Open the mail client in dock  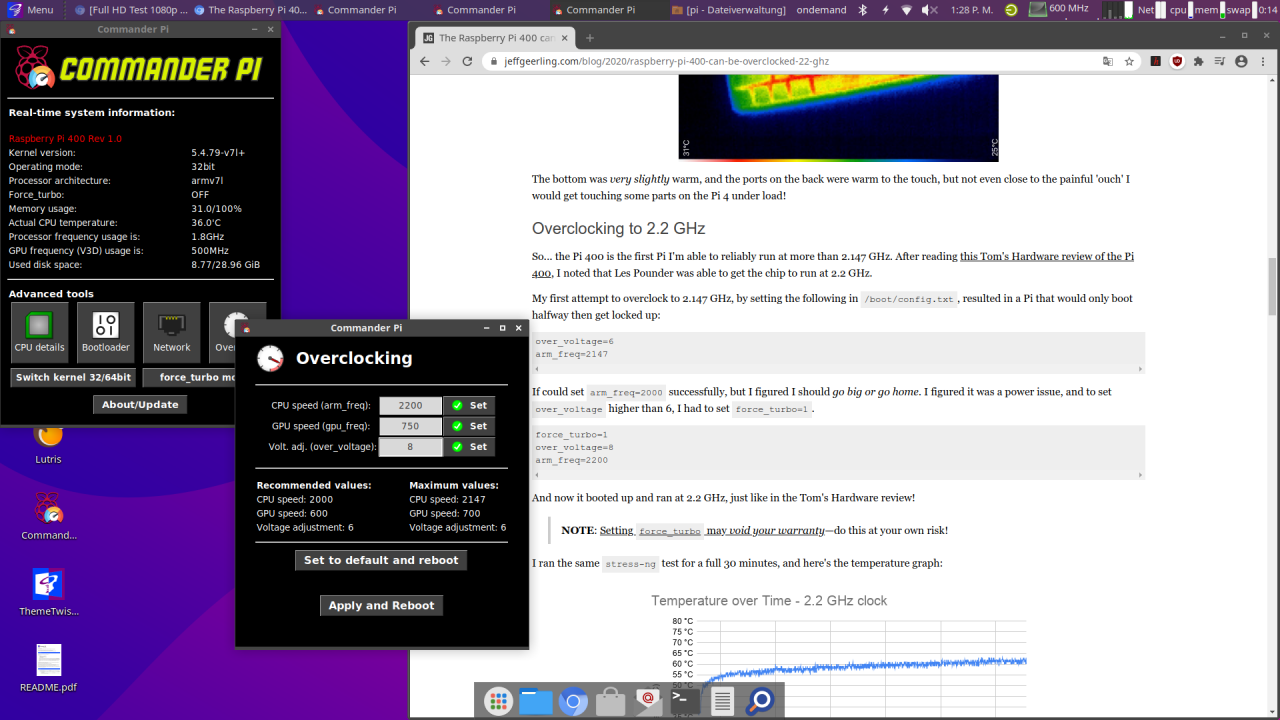pyautogui.click(x=648, y=701)
